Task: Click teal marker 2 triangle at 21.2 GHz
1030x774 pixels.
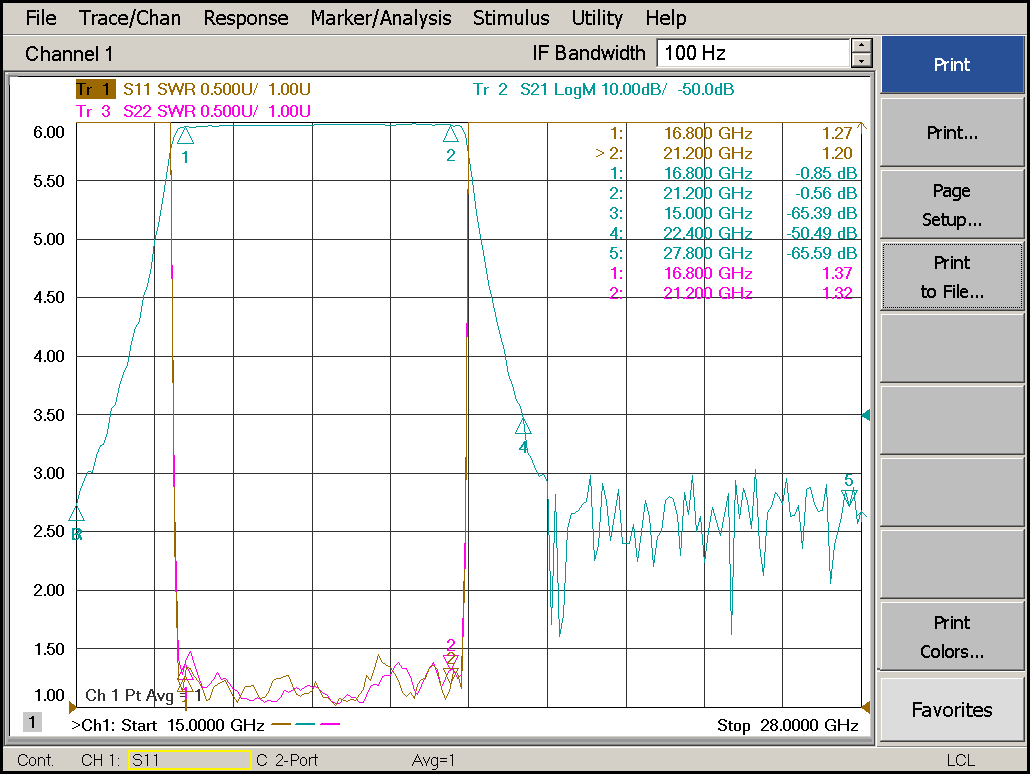Action: coord(451,135)
